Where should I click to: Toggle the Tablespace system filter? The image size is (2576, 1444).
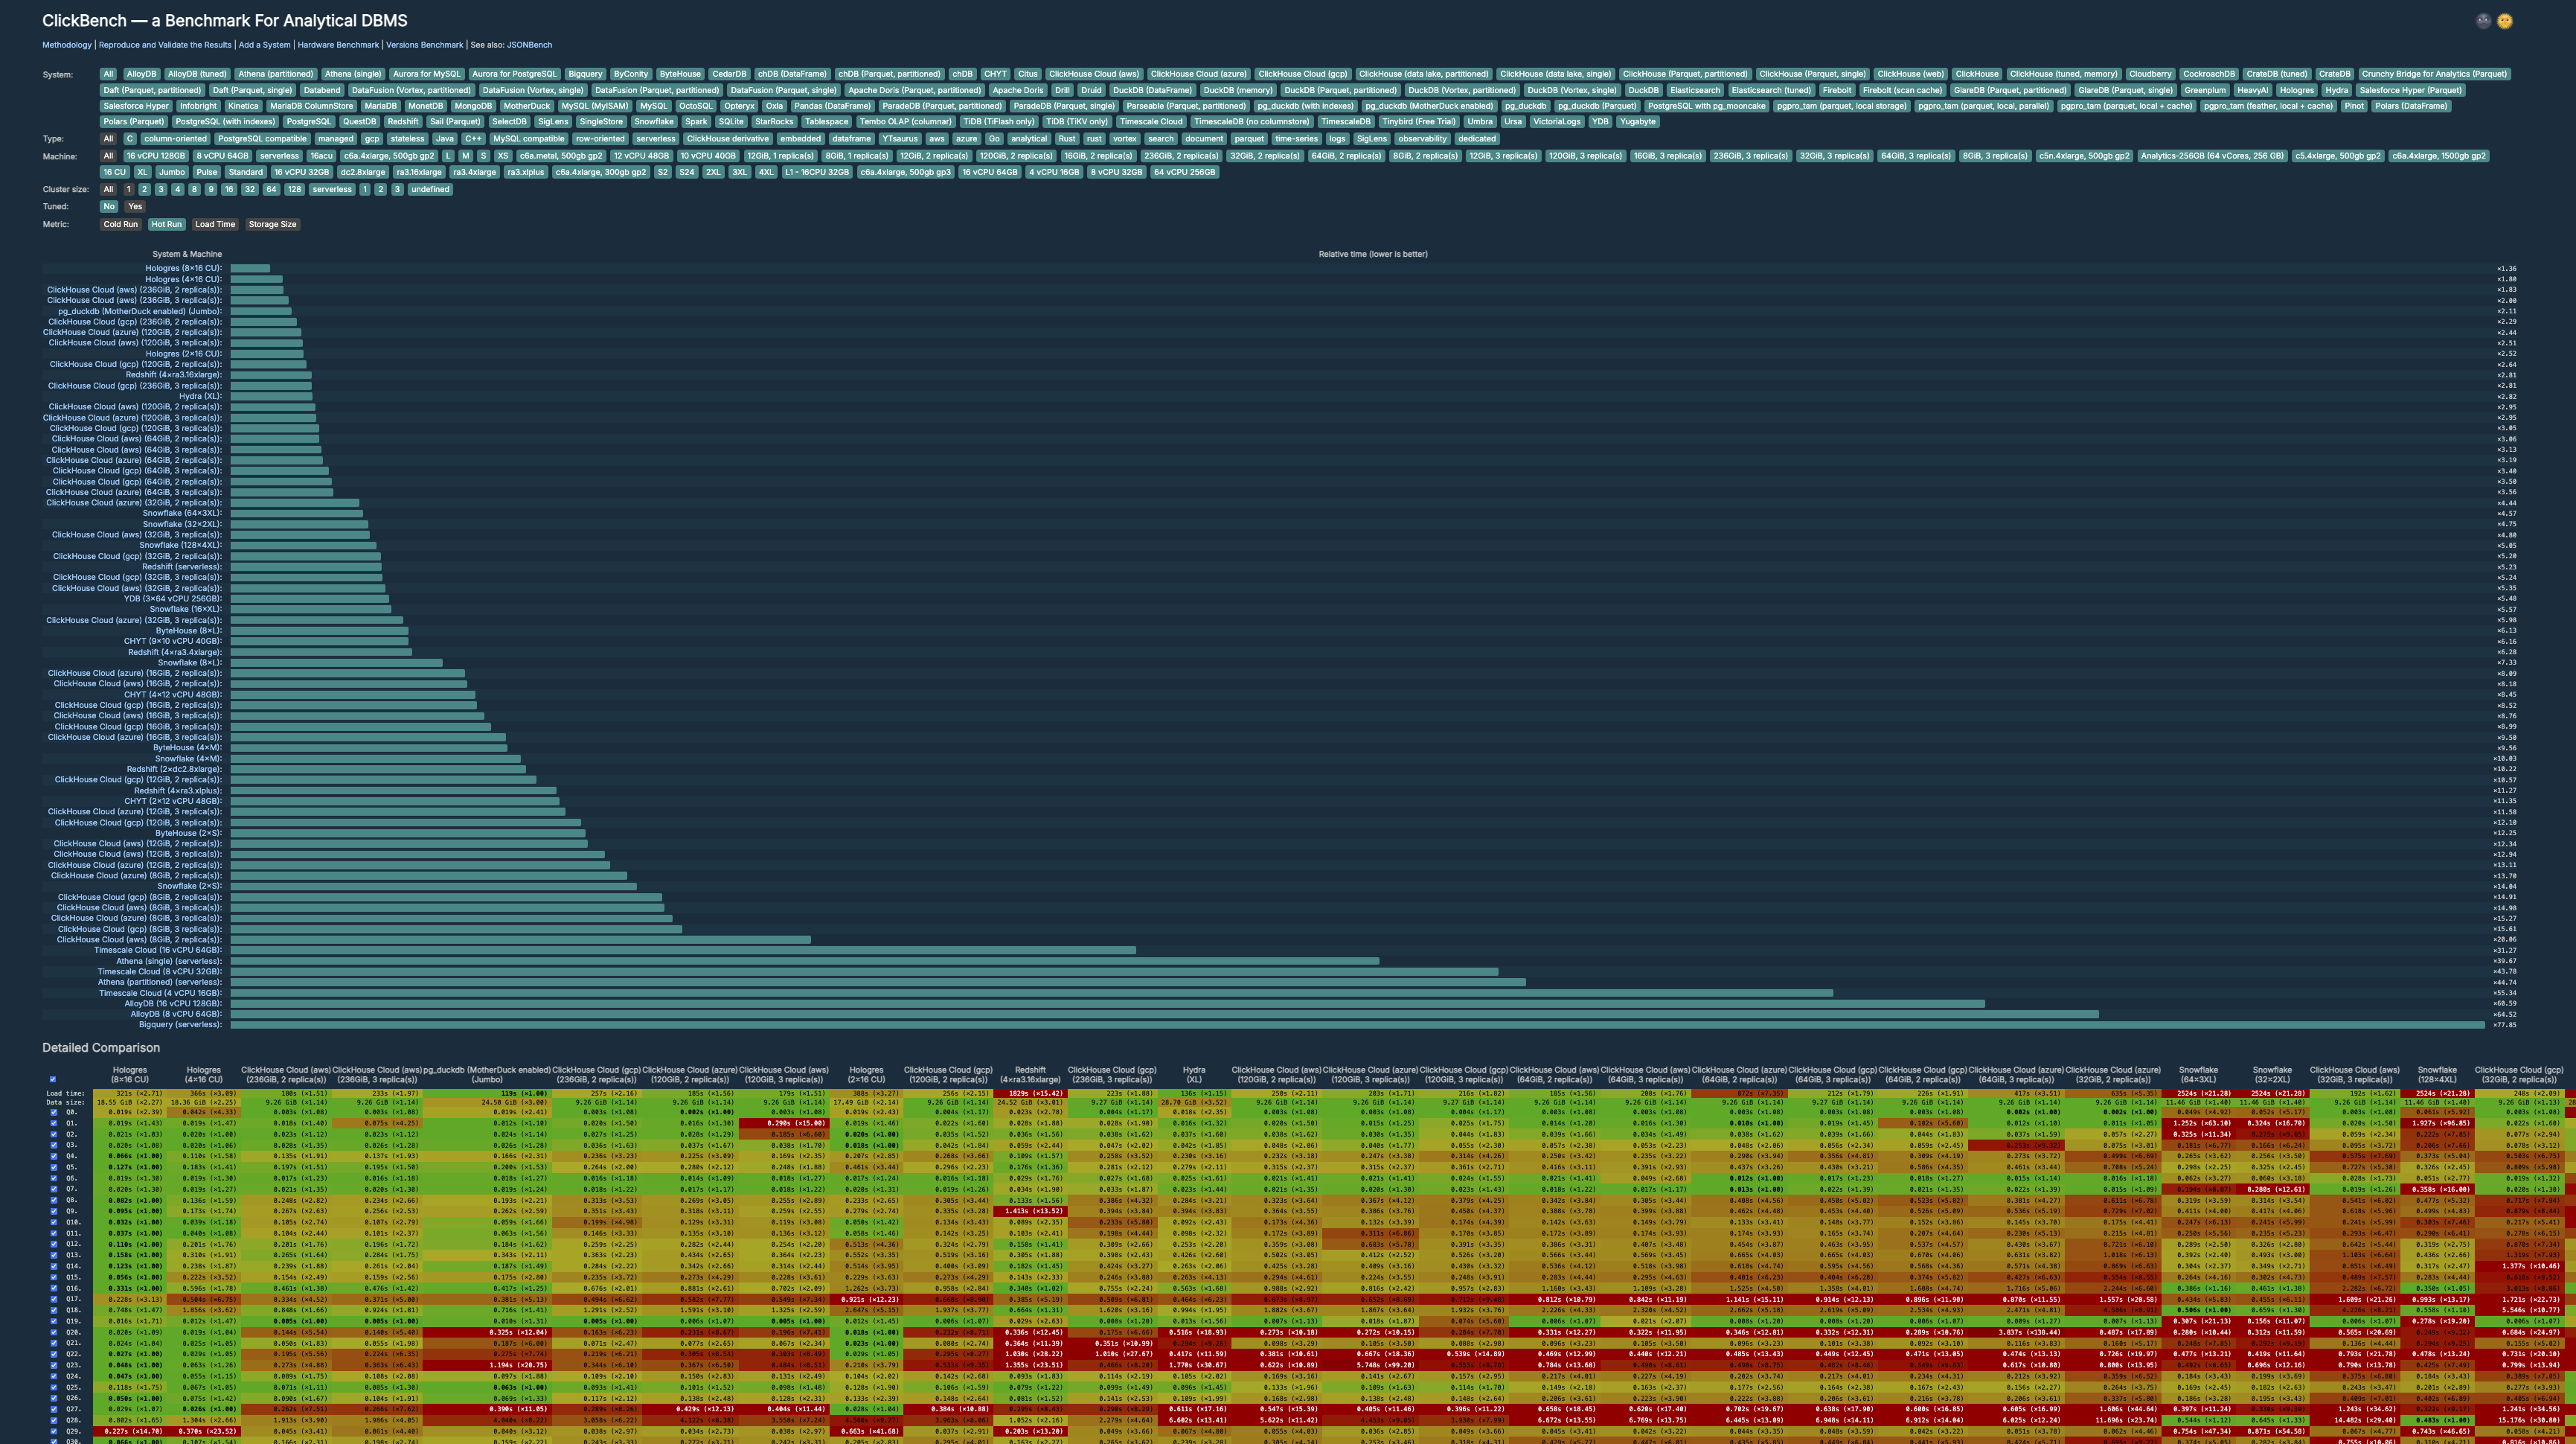827,122
